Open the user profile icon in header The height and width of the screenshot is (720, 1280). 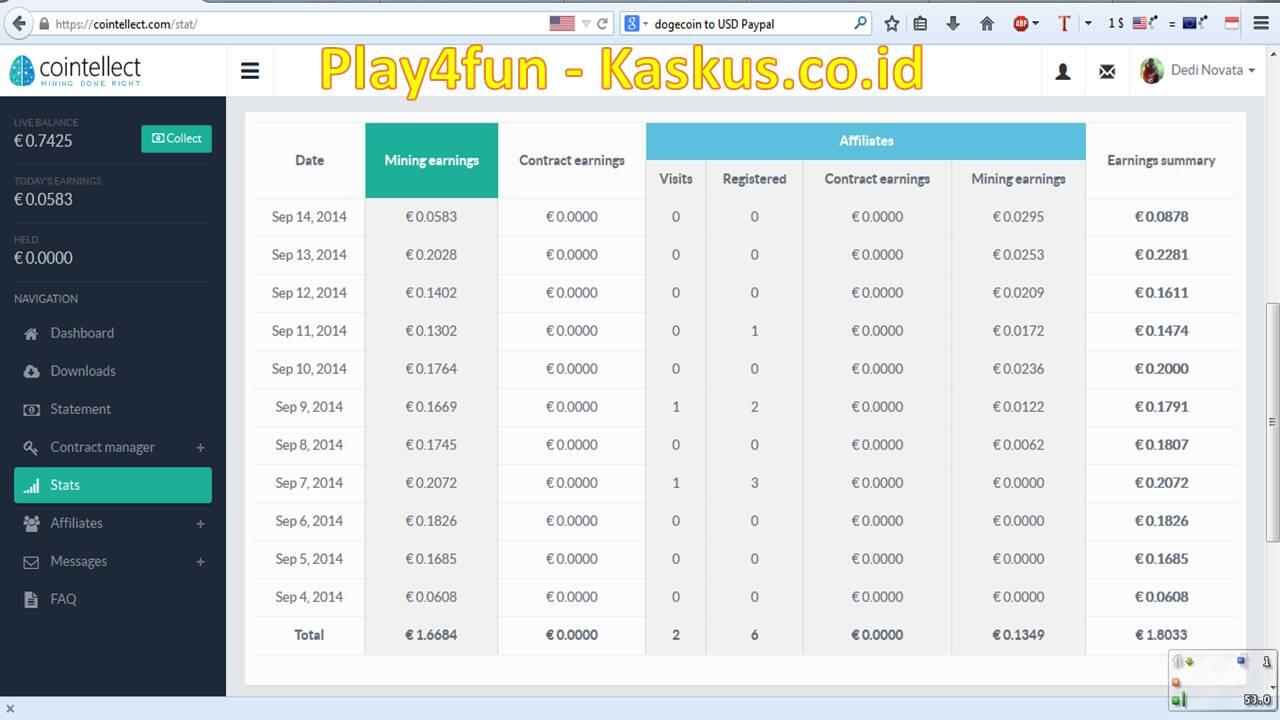click(1063, 71)
